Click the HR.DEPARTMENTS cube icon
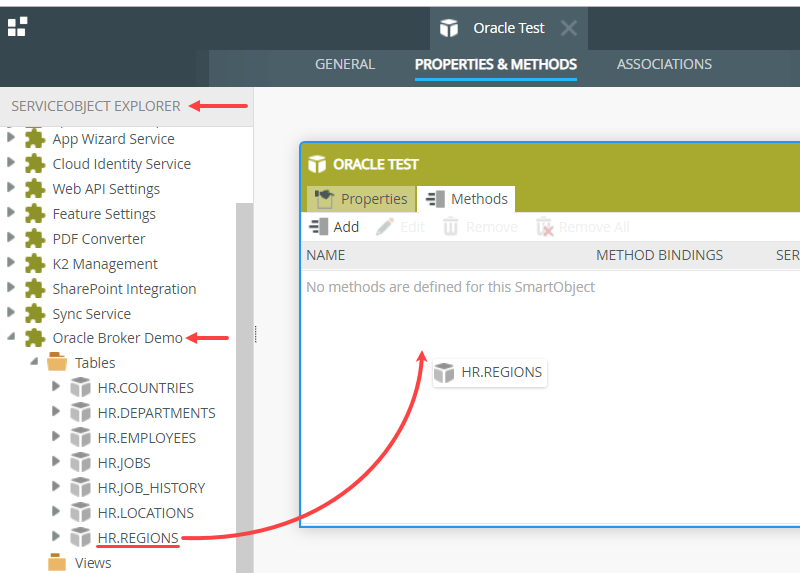The width and height of the screenshot is (800, 573). point(80,412)
